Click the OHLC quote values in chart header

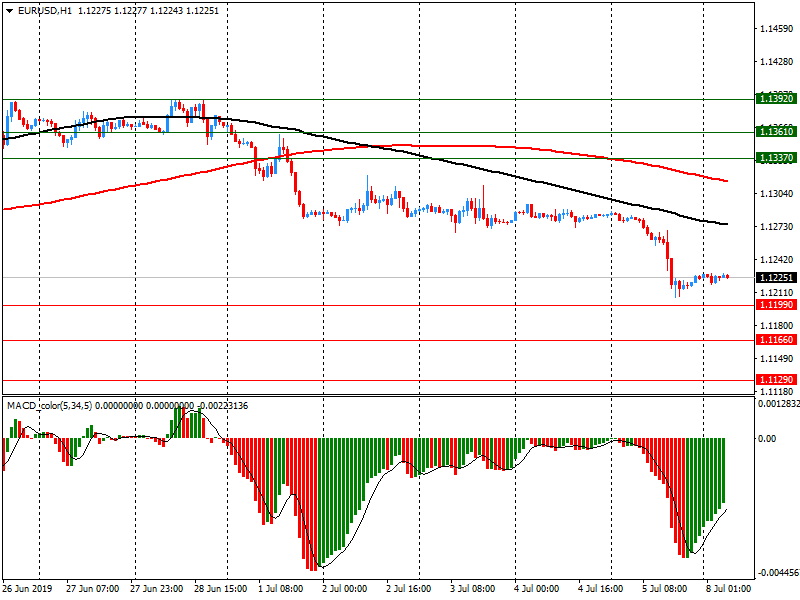(148, 11)
